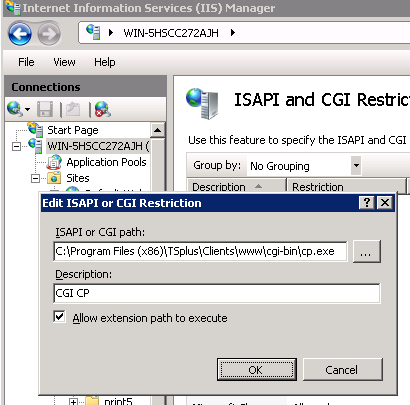
Task: Open the dropdown arrow next to connection globe
Action: click(x=27, y=109)
